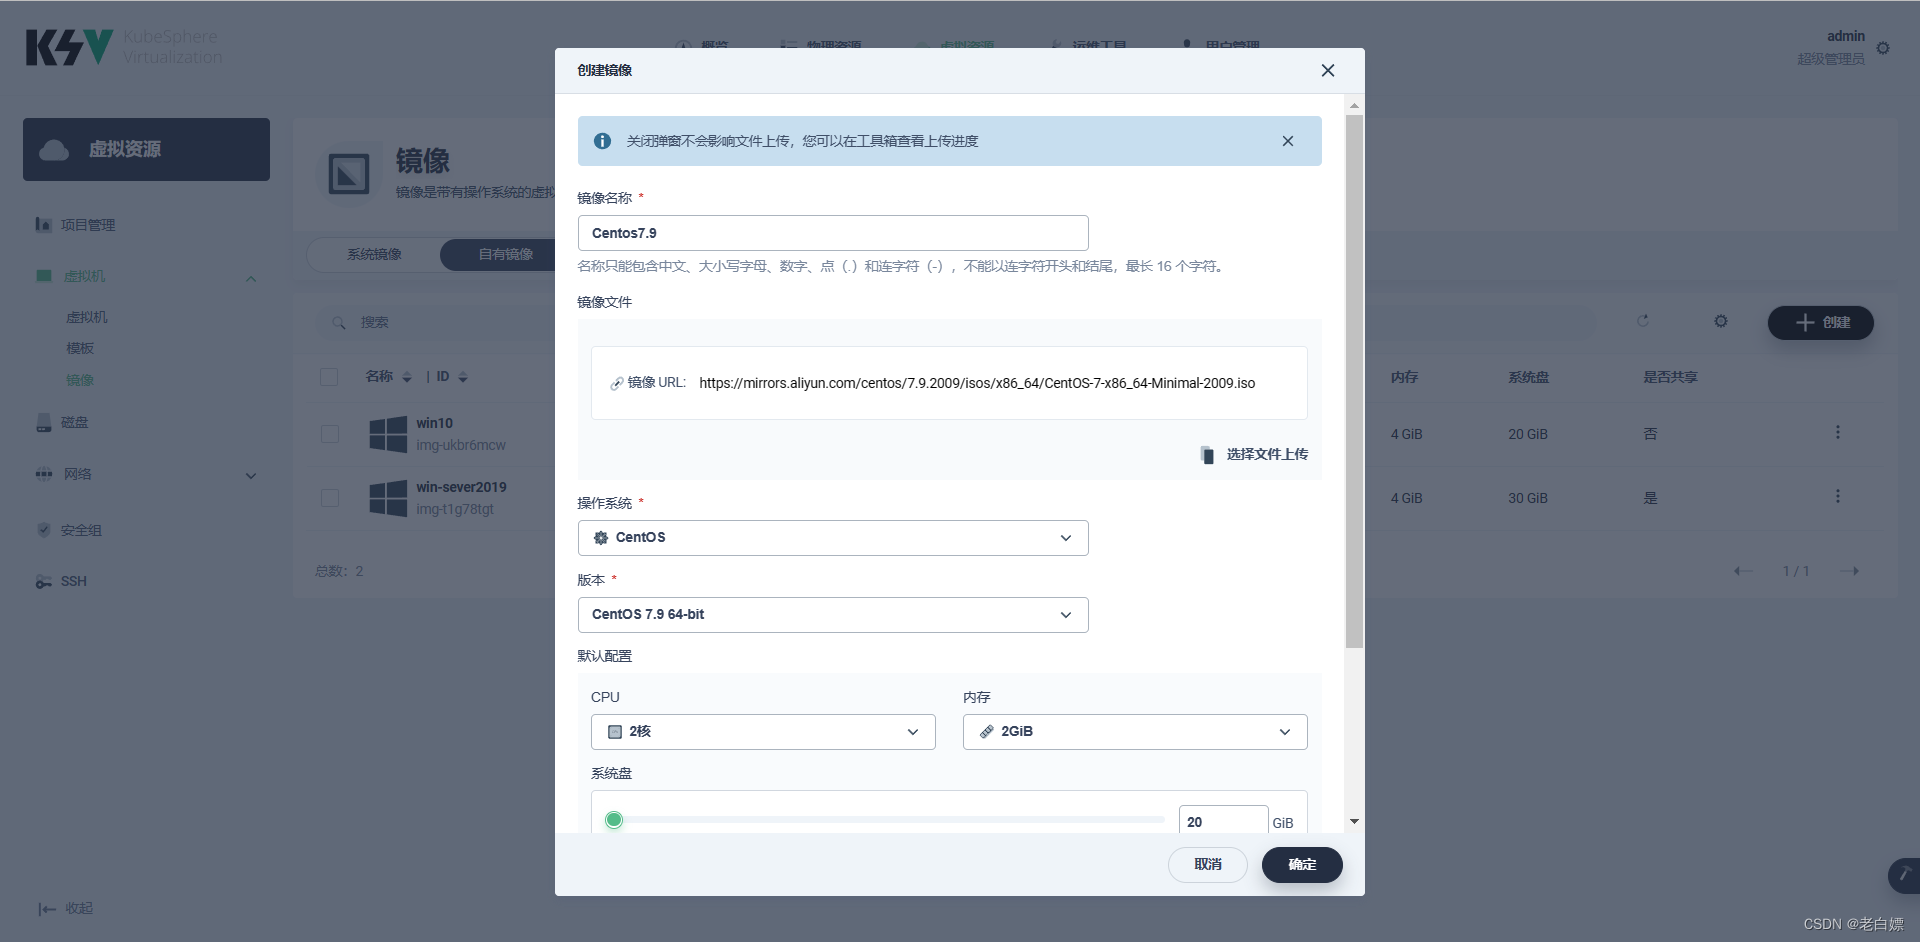1920x942 pixels.
Task: Click the 创建 button on images page
Action: pyautogui.click(x=1821, y=322)
